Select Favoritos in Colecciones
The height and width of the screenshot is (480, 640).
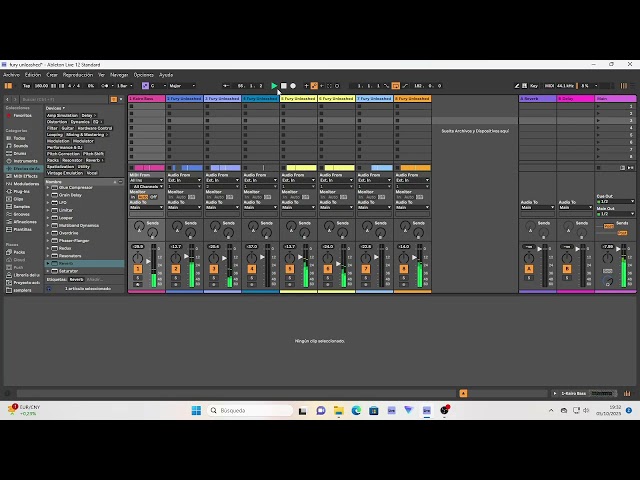tap(22, 116)
